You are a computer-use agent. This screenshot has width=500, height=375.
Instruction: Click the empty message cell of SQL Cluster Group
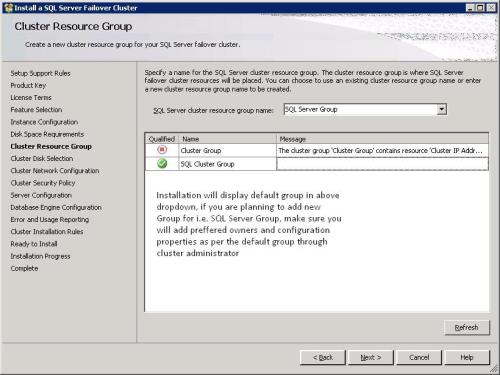pyautogui.click(x=382, y=164)
